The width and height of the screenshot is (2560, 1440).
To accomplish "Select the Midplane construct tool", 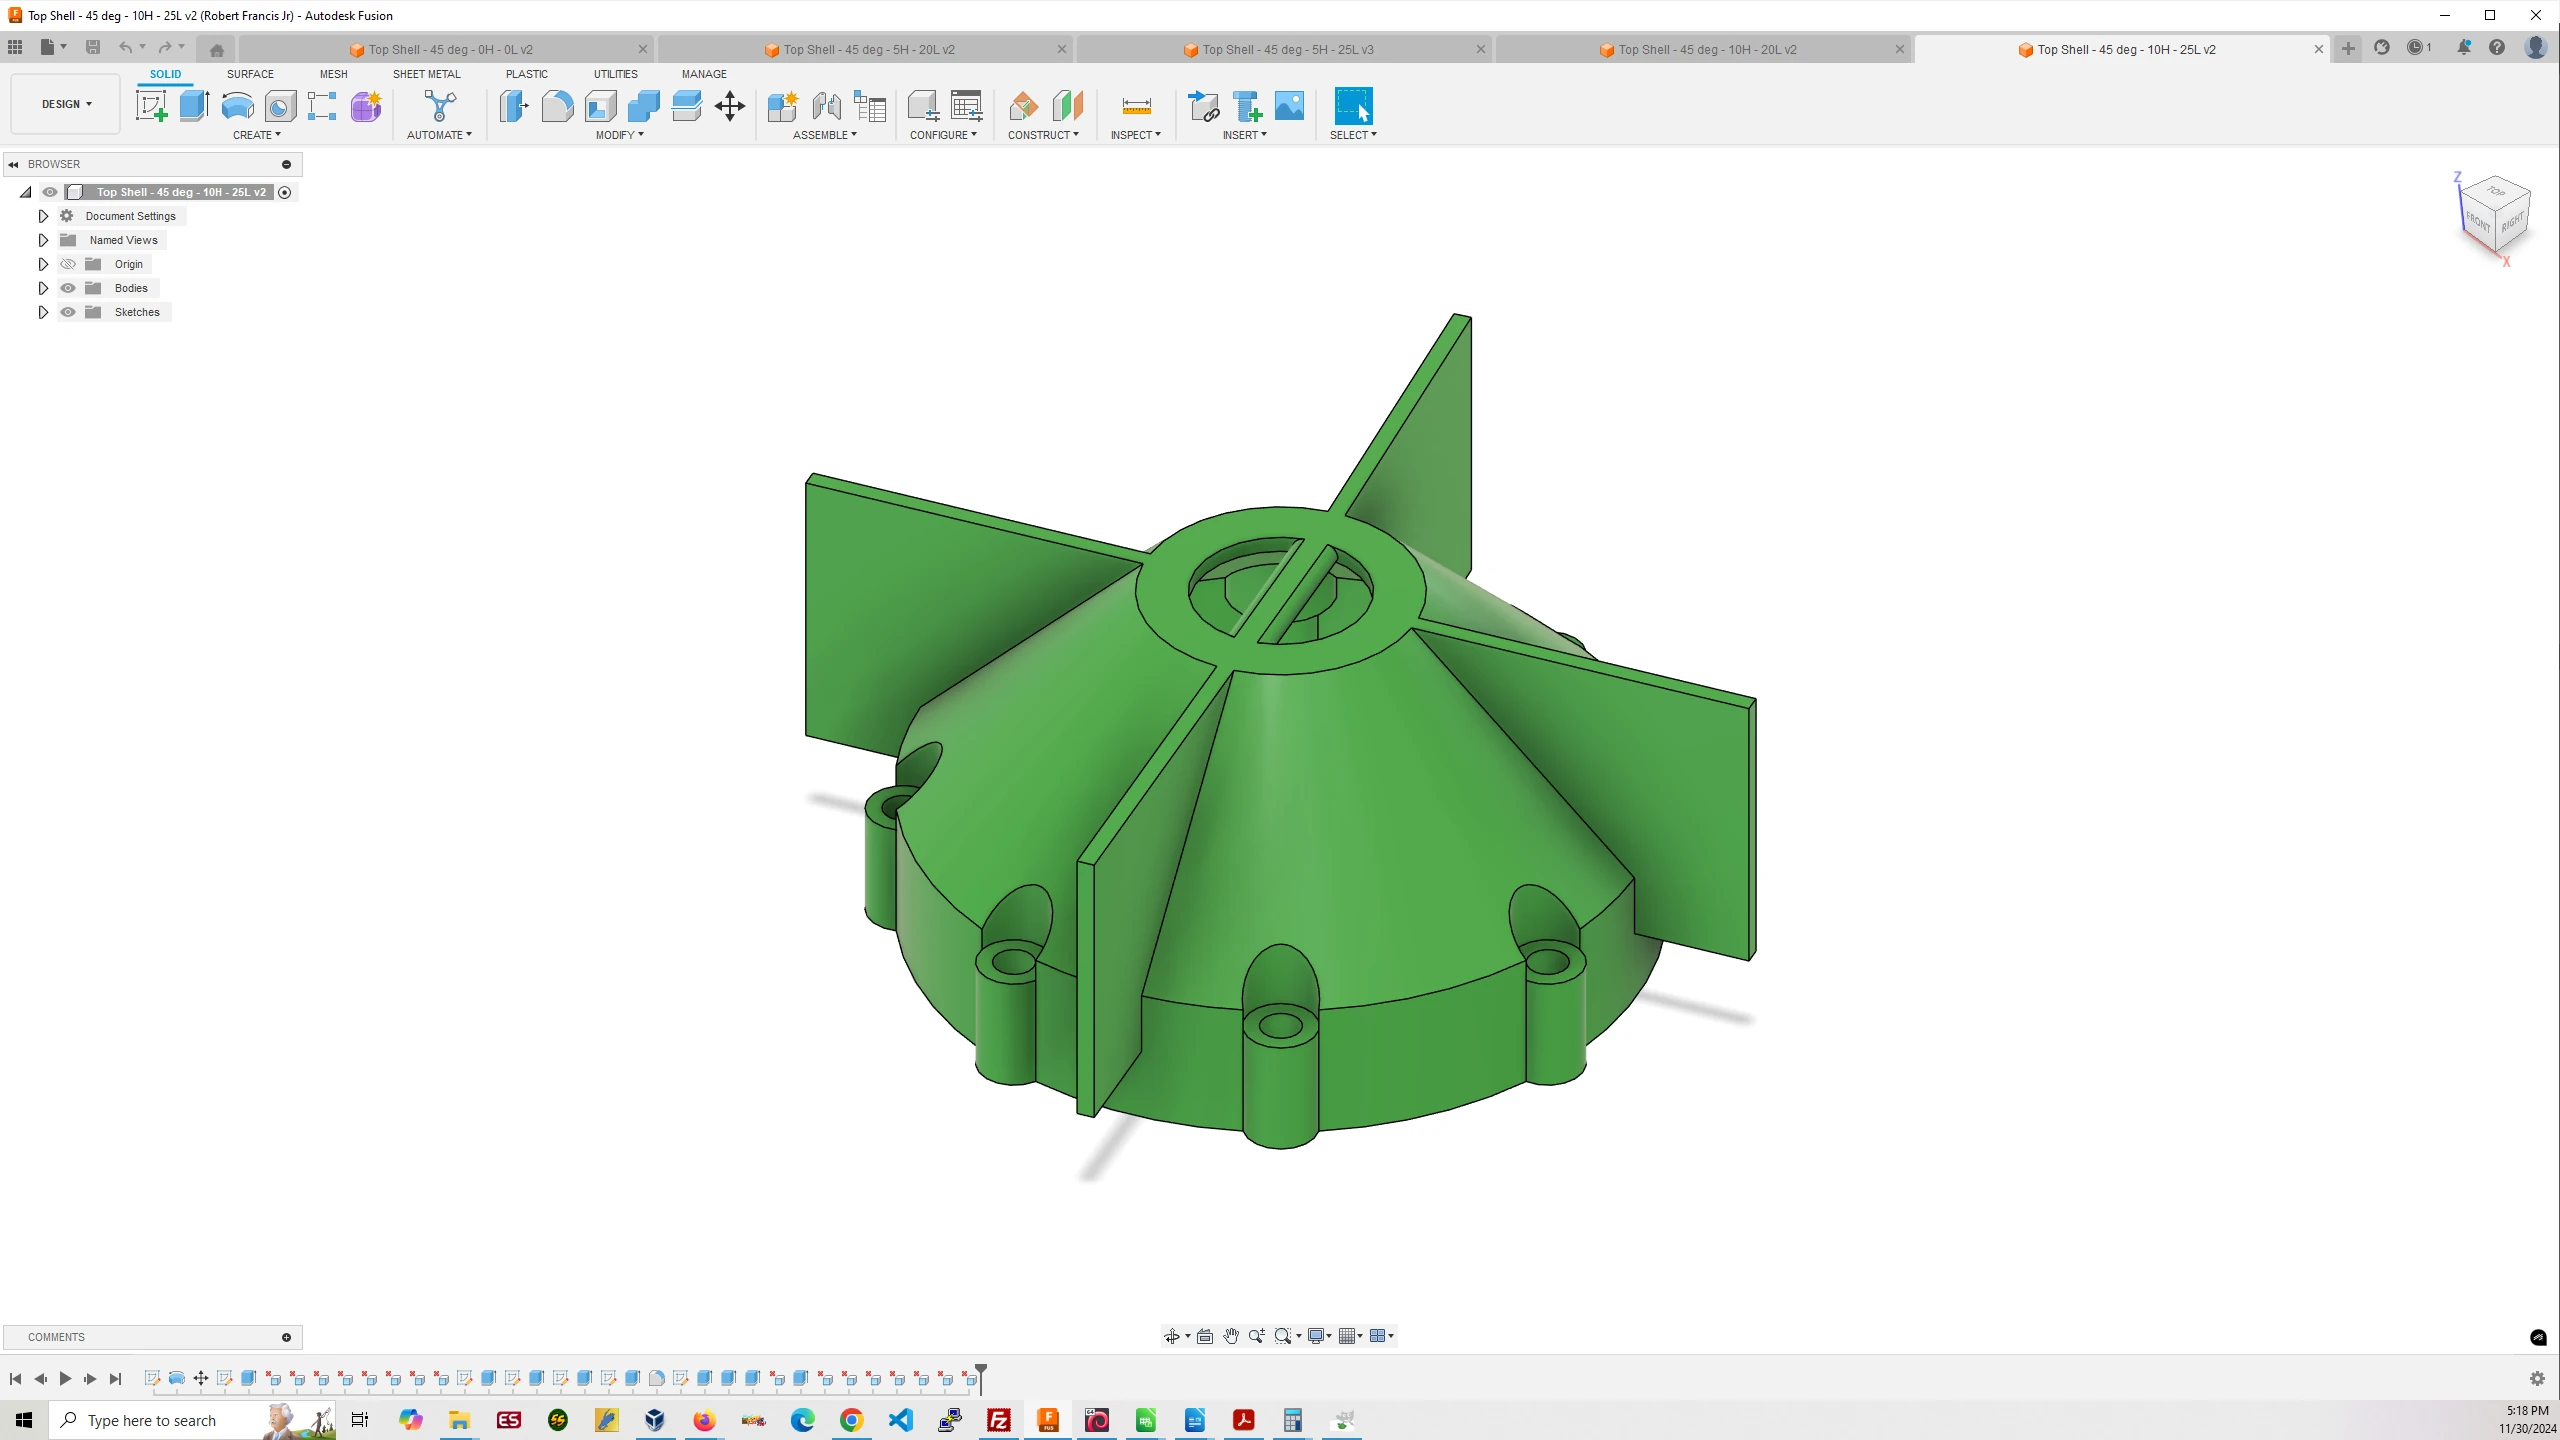I will (x=1067, y=106).
